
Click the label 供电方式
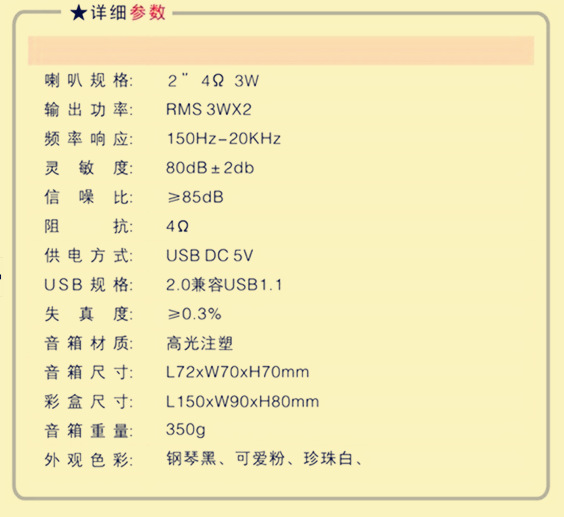88,255
